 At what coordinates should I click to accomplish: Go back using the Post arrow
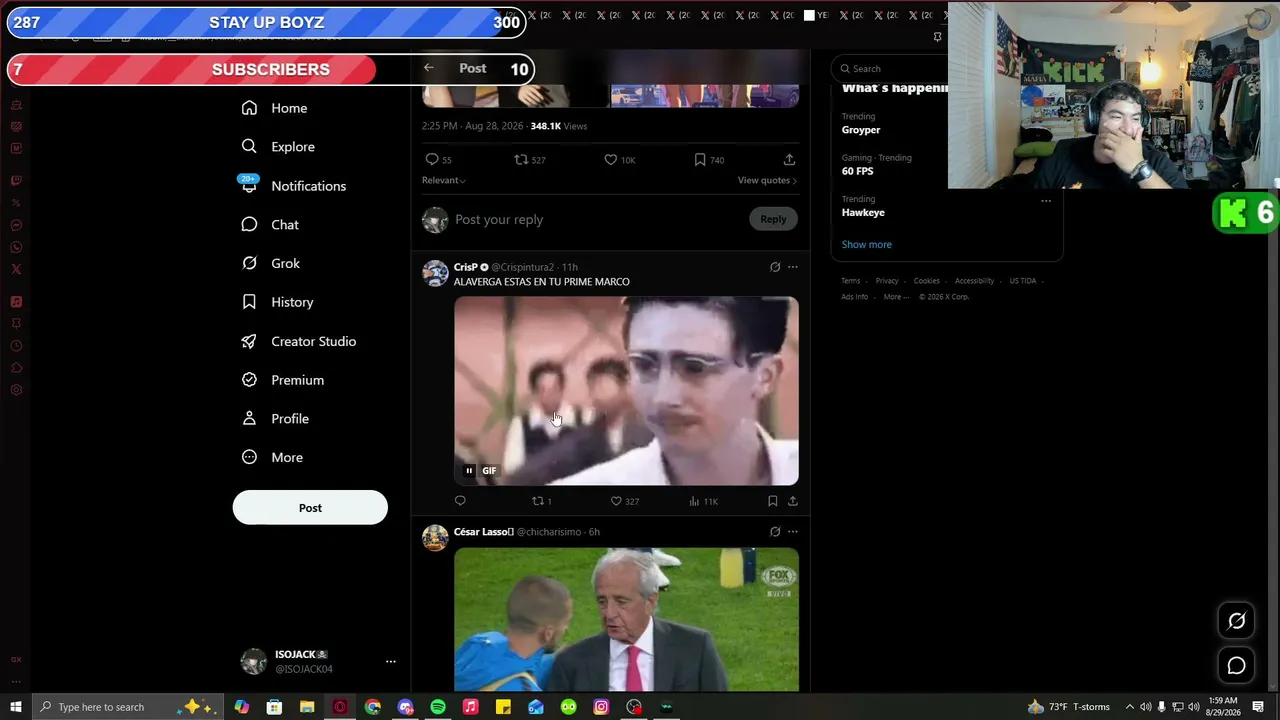[429, 68]
